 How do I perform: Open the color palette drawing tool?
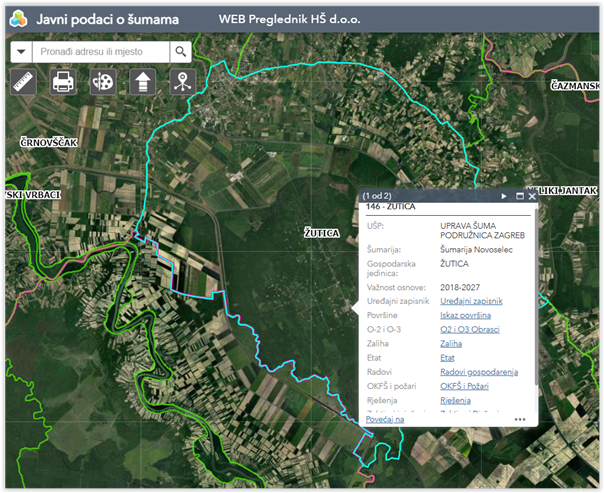[x=103, y=81]
